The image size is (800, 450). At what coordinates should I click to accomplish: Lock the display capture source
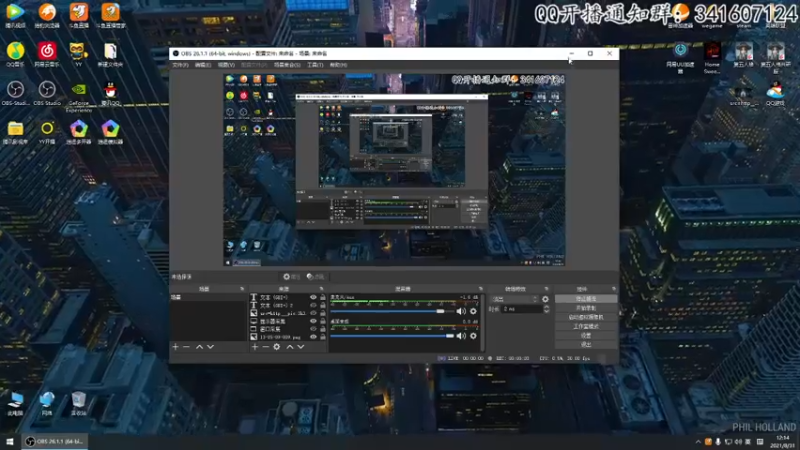[x=322, y=321]
